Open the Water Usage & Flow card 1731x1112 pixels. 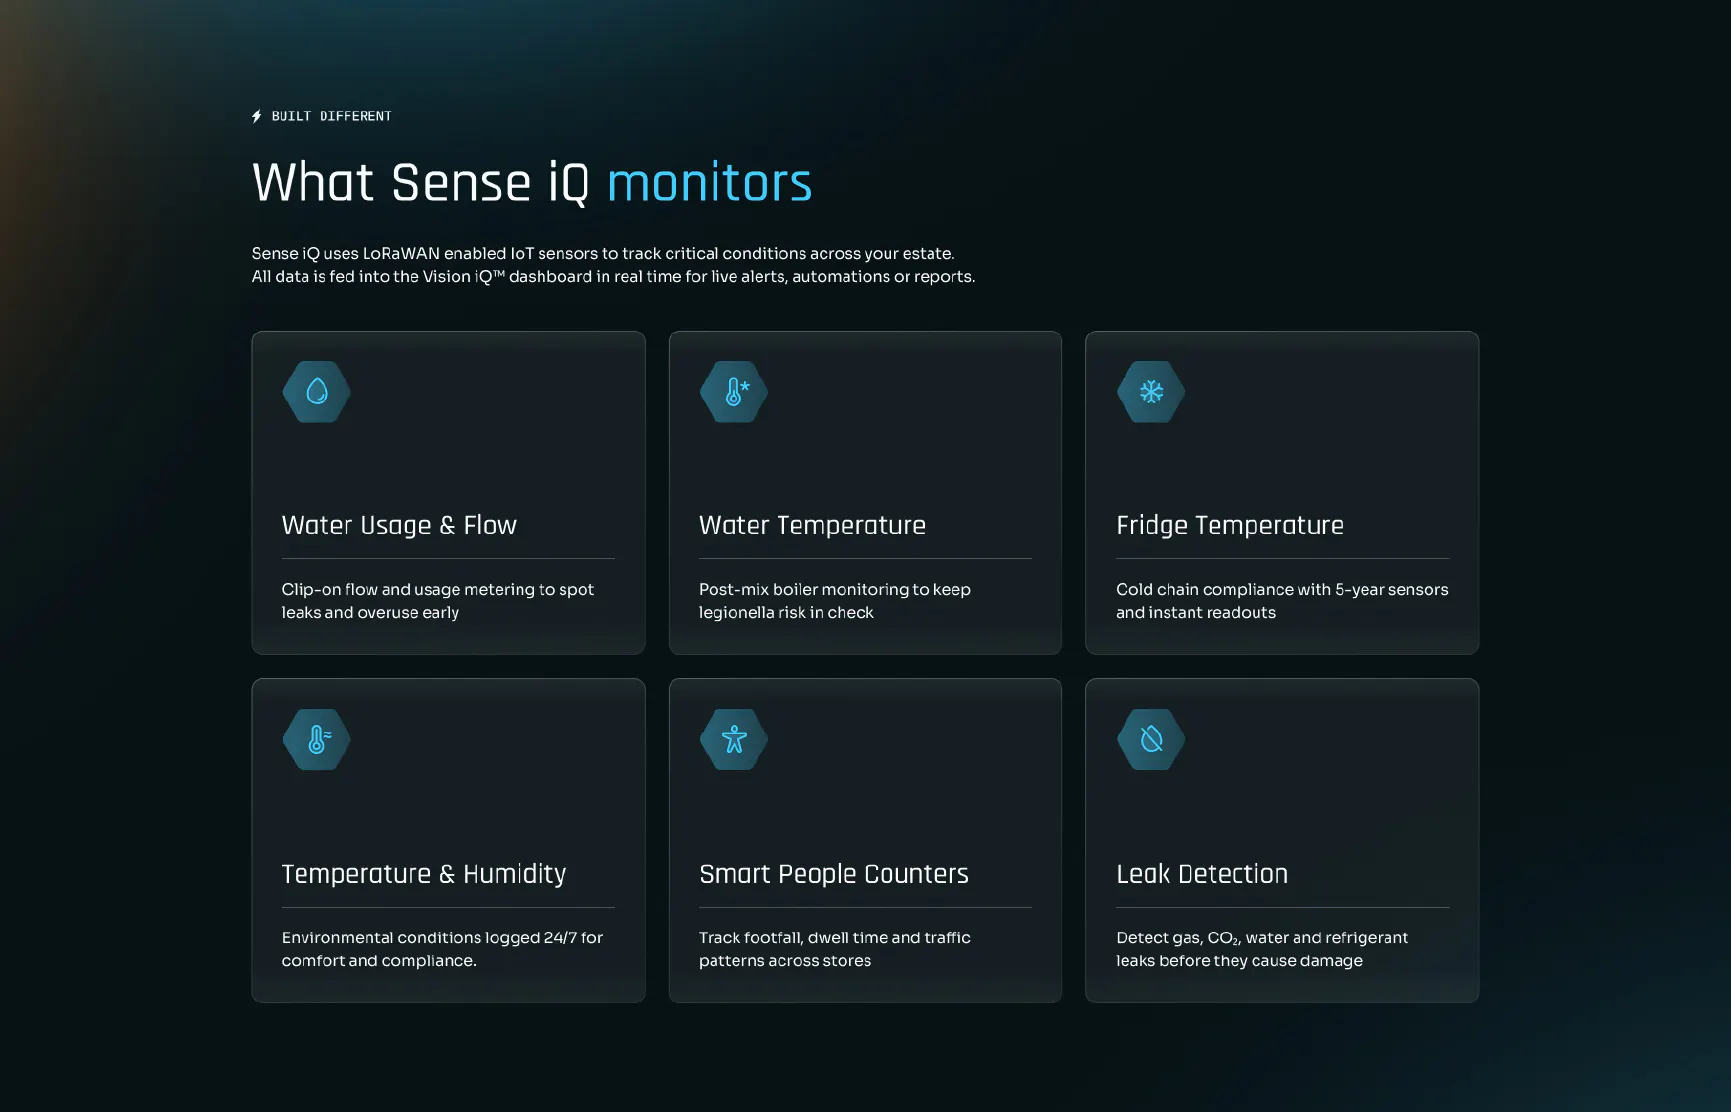pyautogui.click(x=448, y=492)
